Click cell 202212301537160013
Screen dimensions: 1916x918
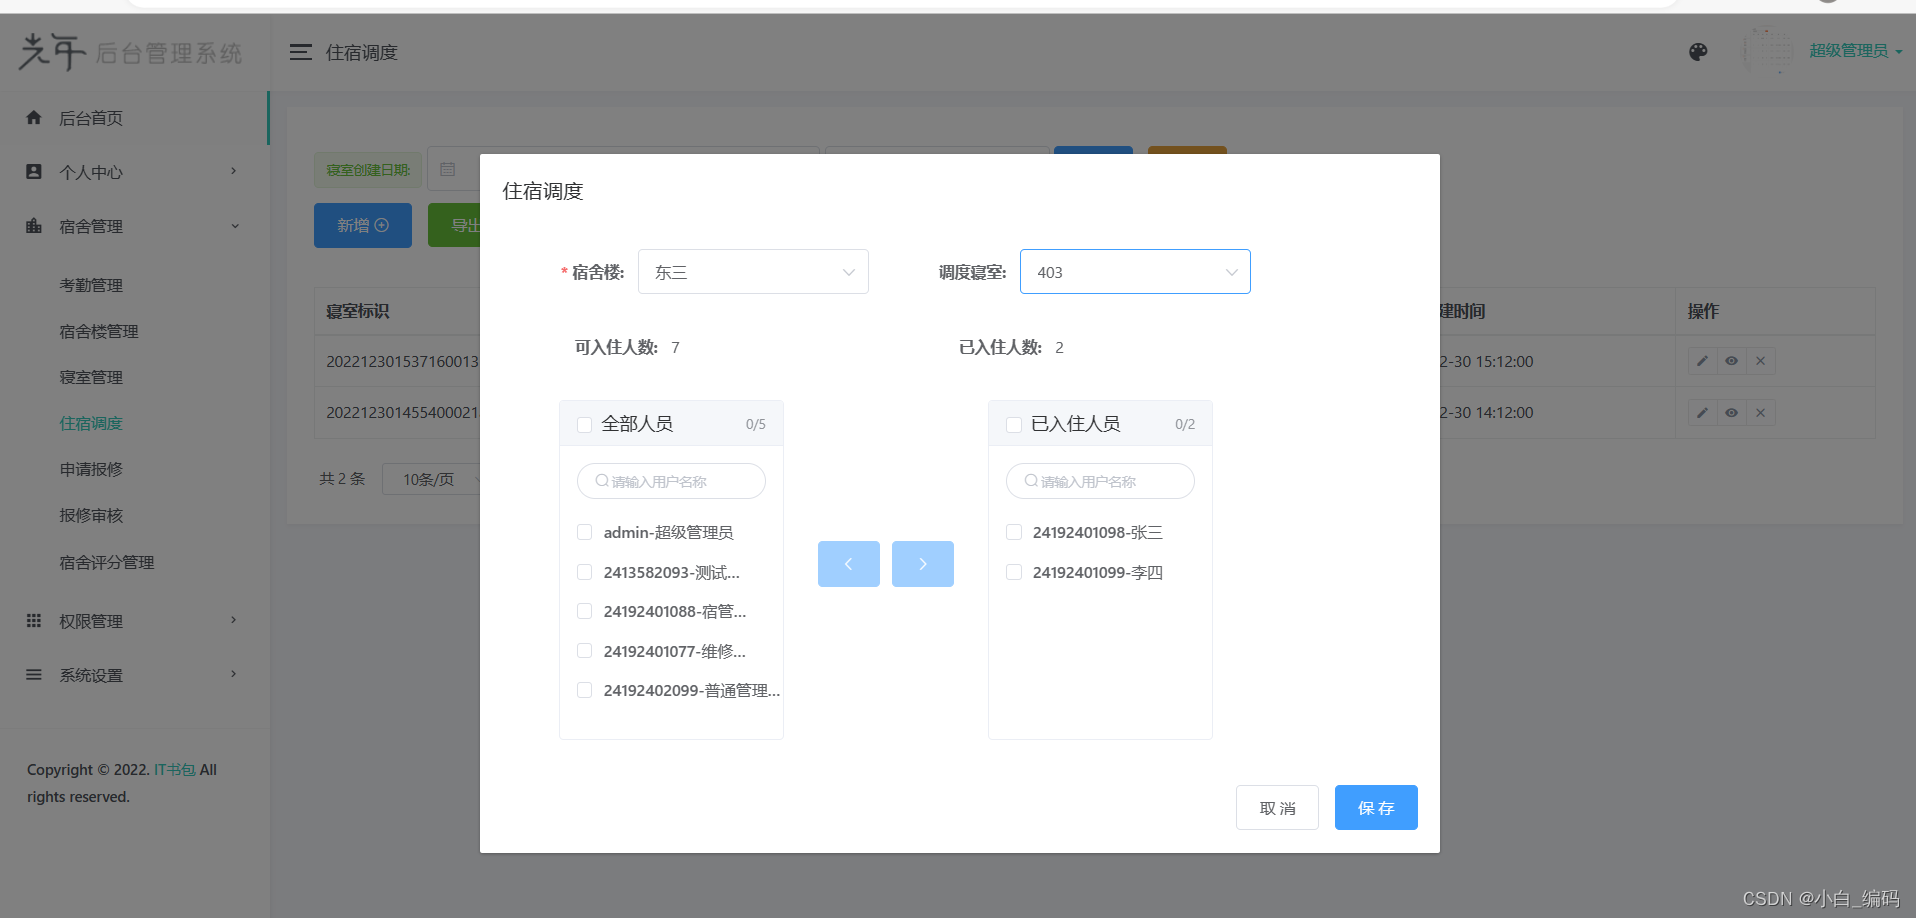tap(402, 361)
